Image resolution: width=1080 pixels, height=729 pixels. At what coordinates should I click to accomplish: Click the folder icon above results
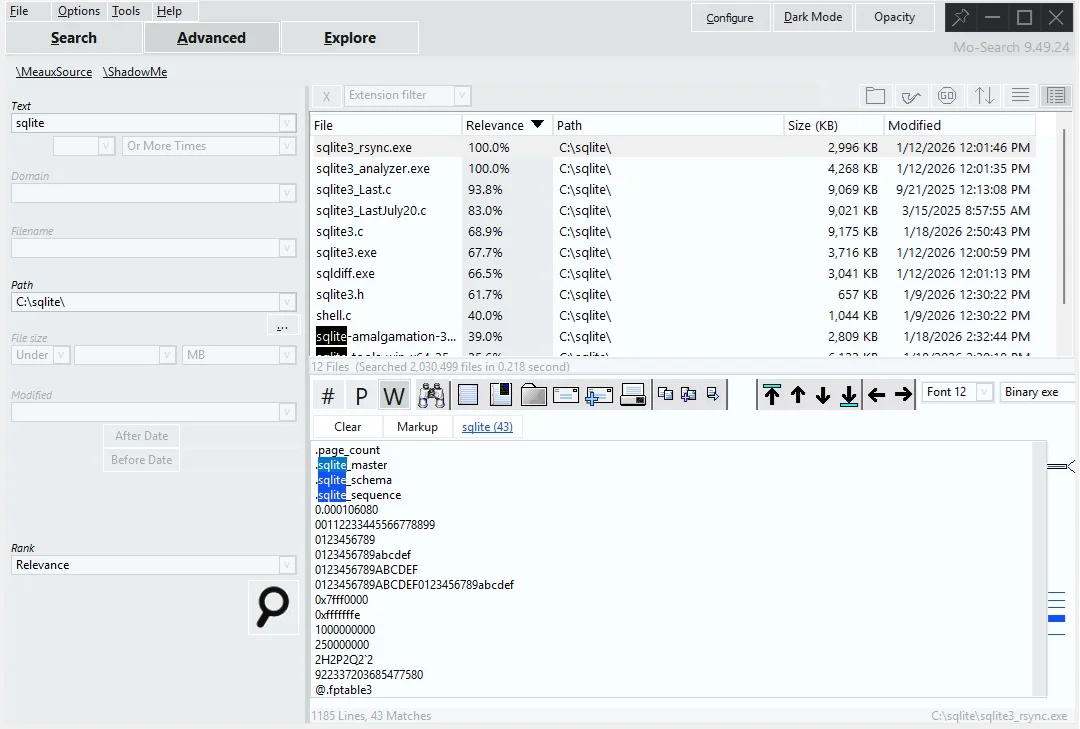875,96
